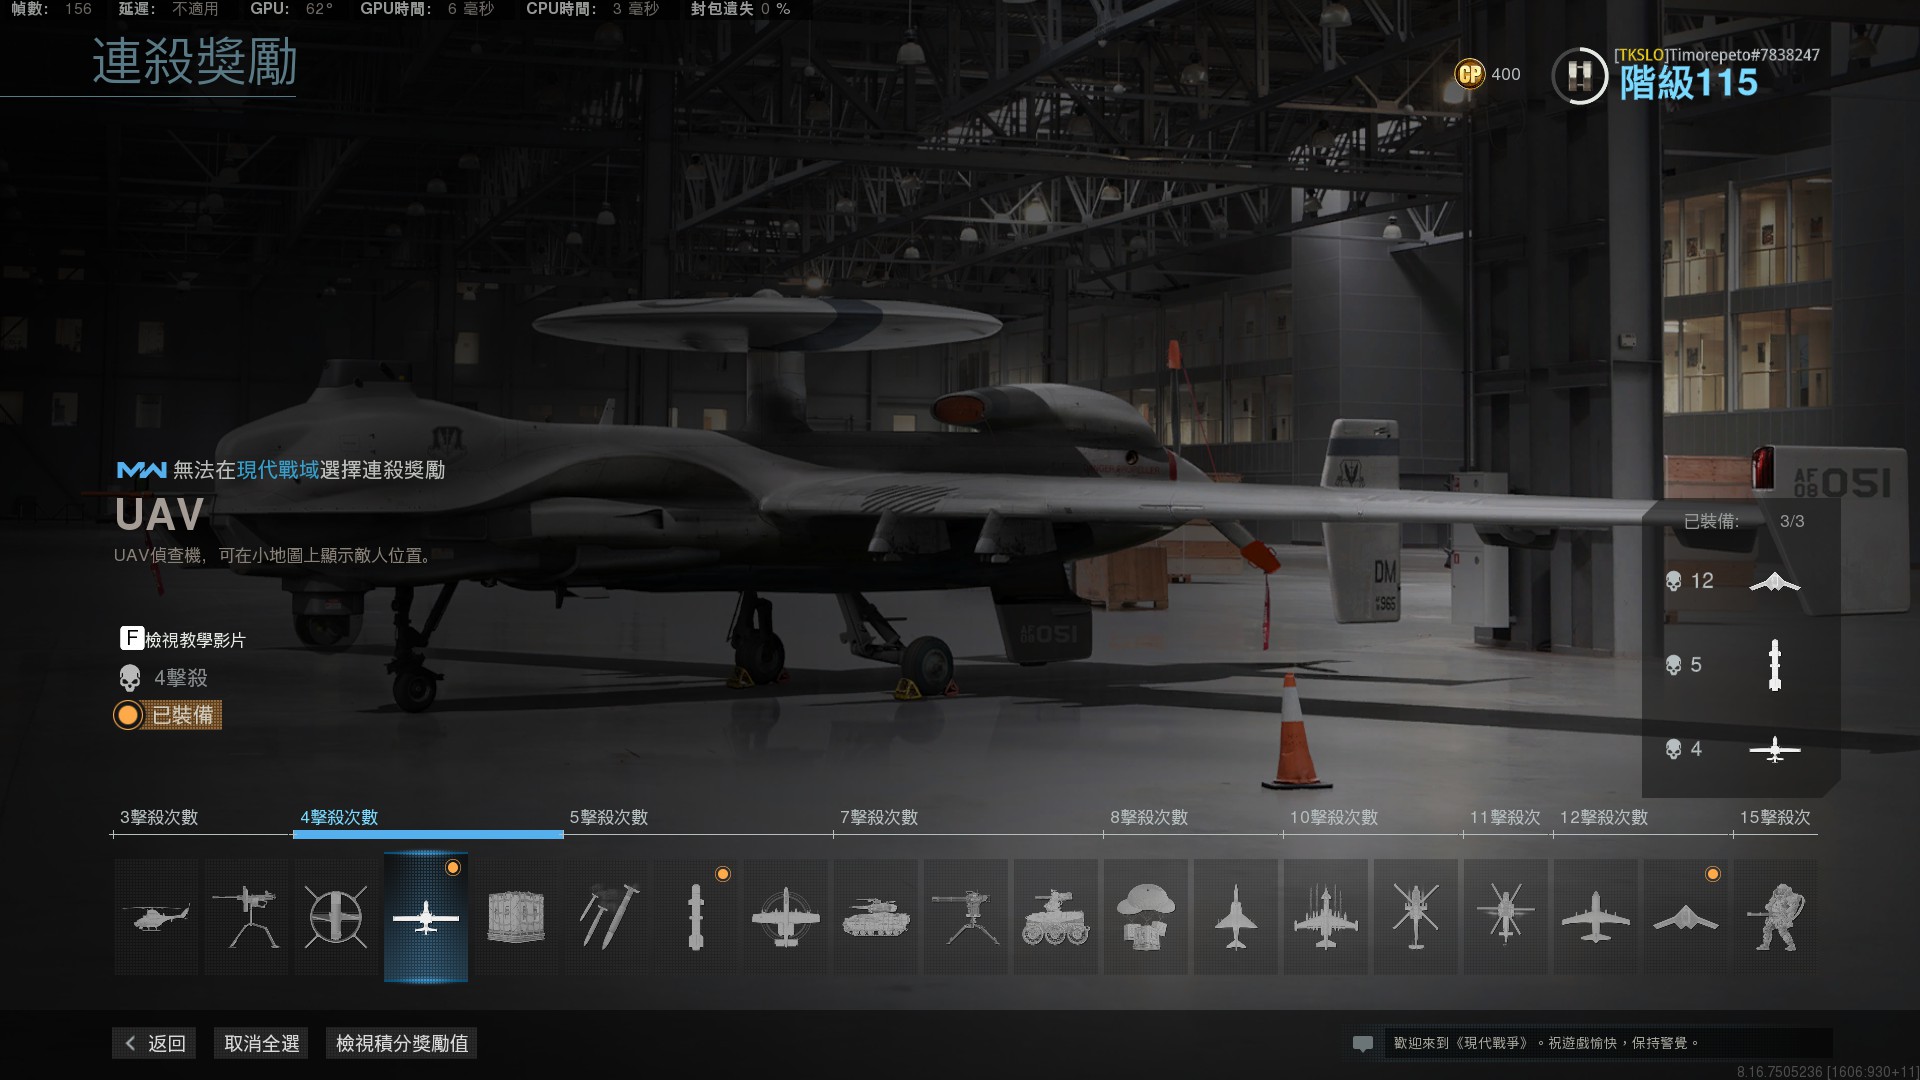Go back with the 返回 button

coord(155,1043)
